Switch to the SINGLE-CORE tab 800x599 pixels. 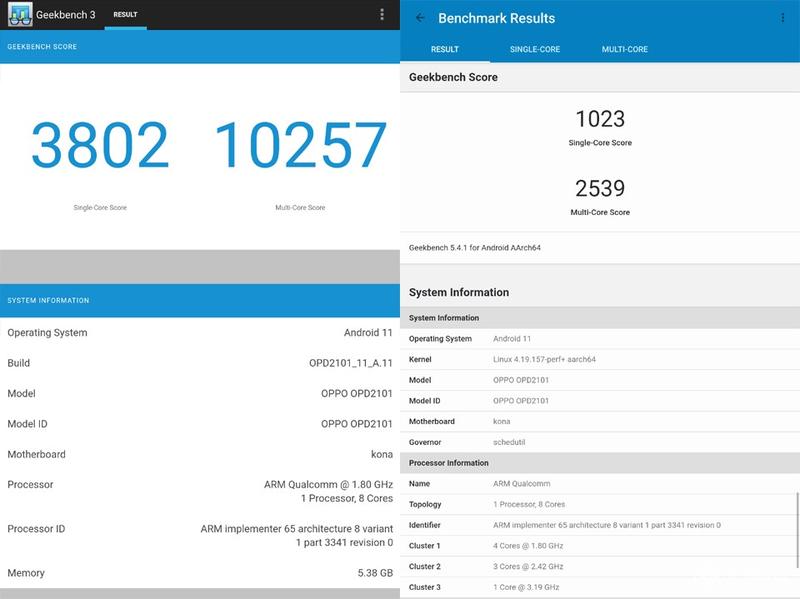coord(535,49)
